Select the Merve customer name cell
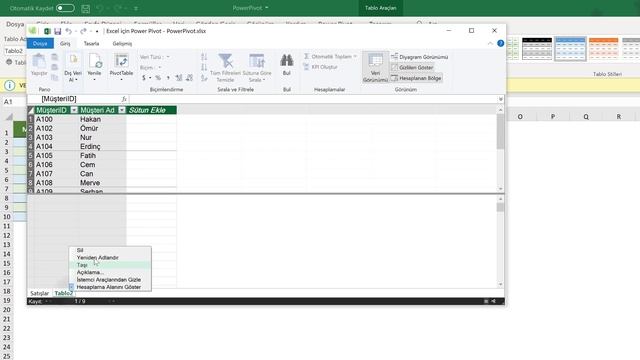The height and width of the screenshot is (360, 640). click(x=102, y=183)
